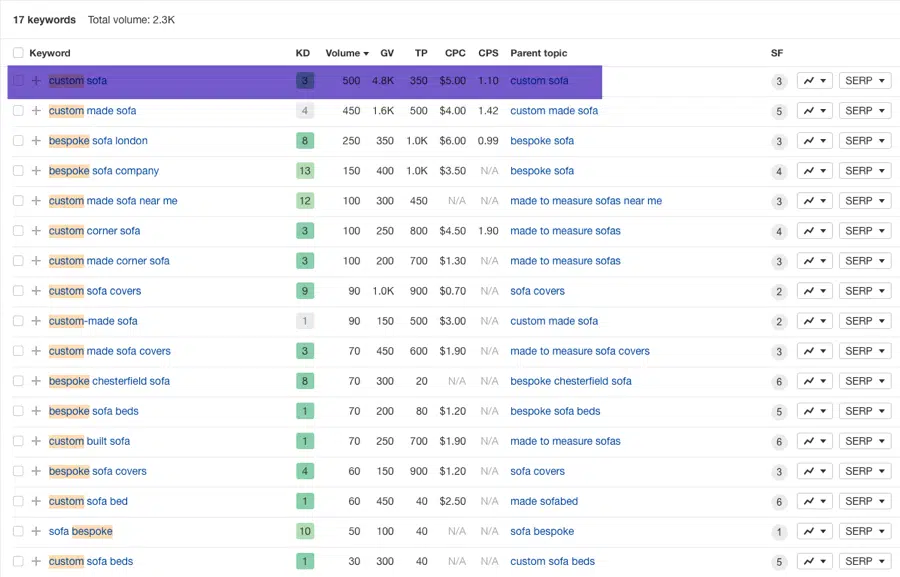Open trend chart for bespoke sofa london
Viewport: 900px width, 577px height.
click(x=814, y=141)
